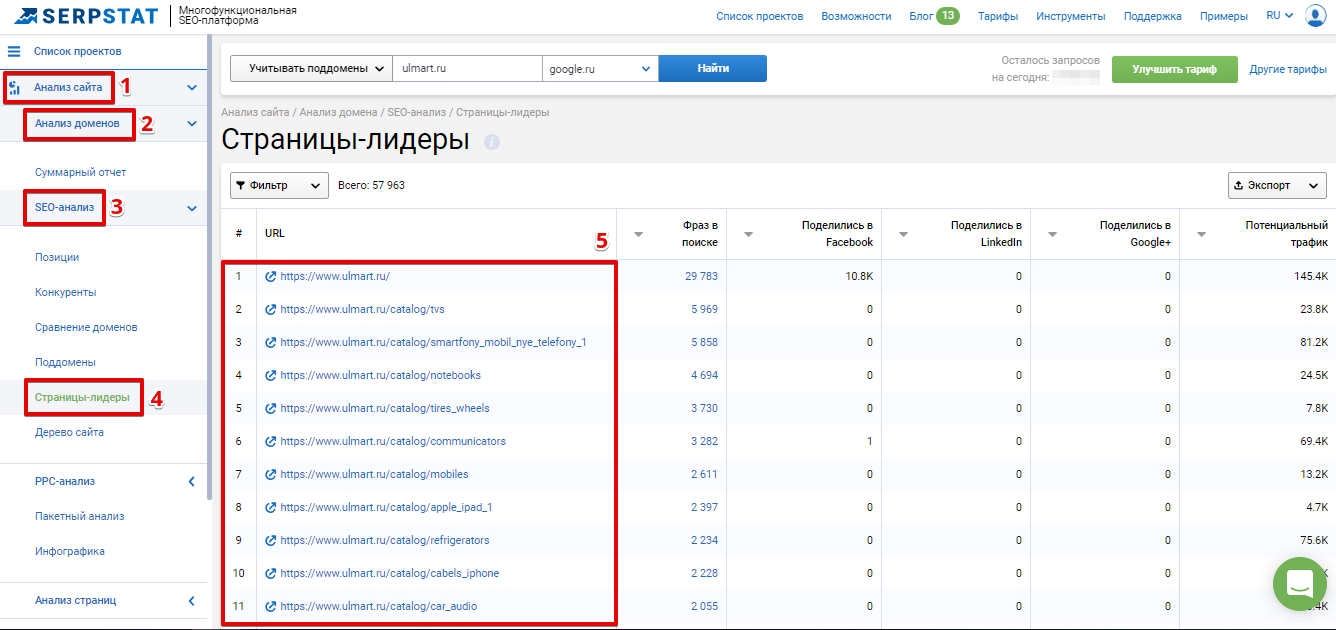Open phrase count link 5 969
Viewport: 1336px width, 630px height.
(704, 309)
